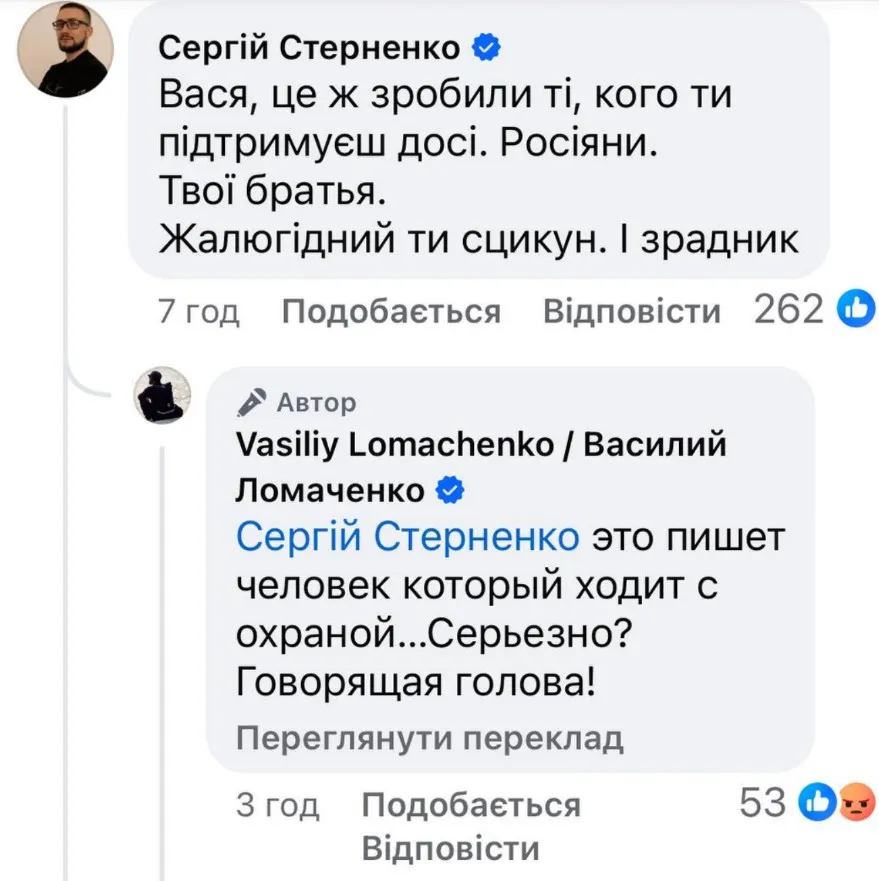Click the verified badge after Ломаченко
This screenshot has height=881, width=879.
point(451,489)
